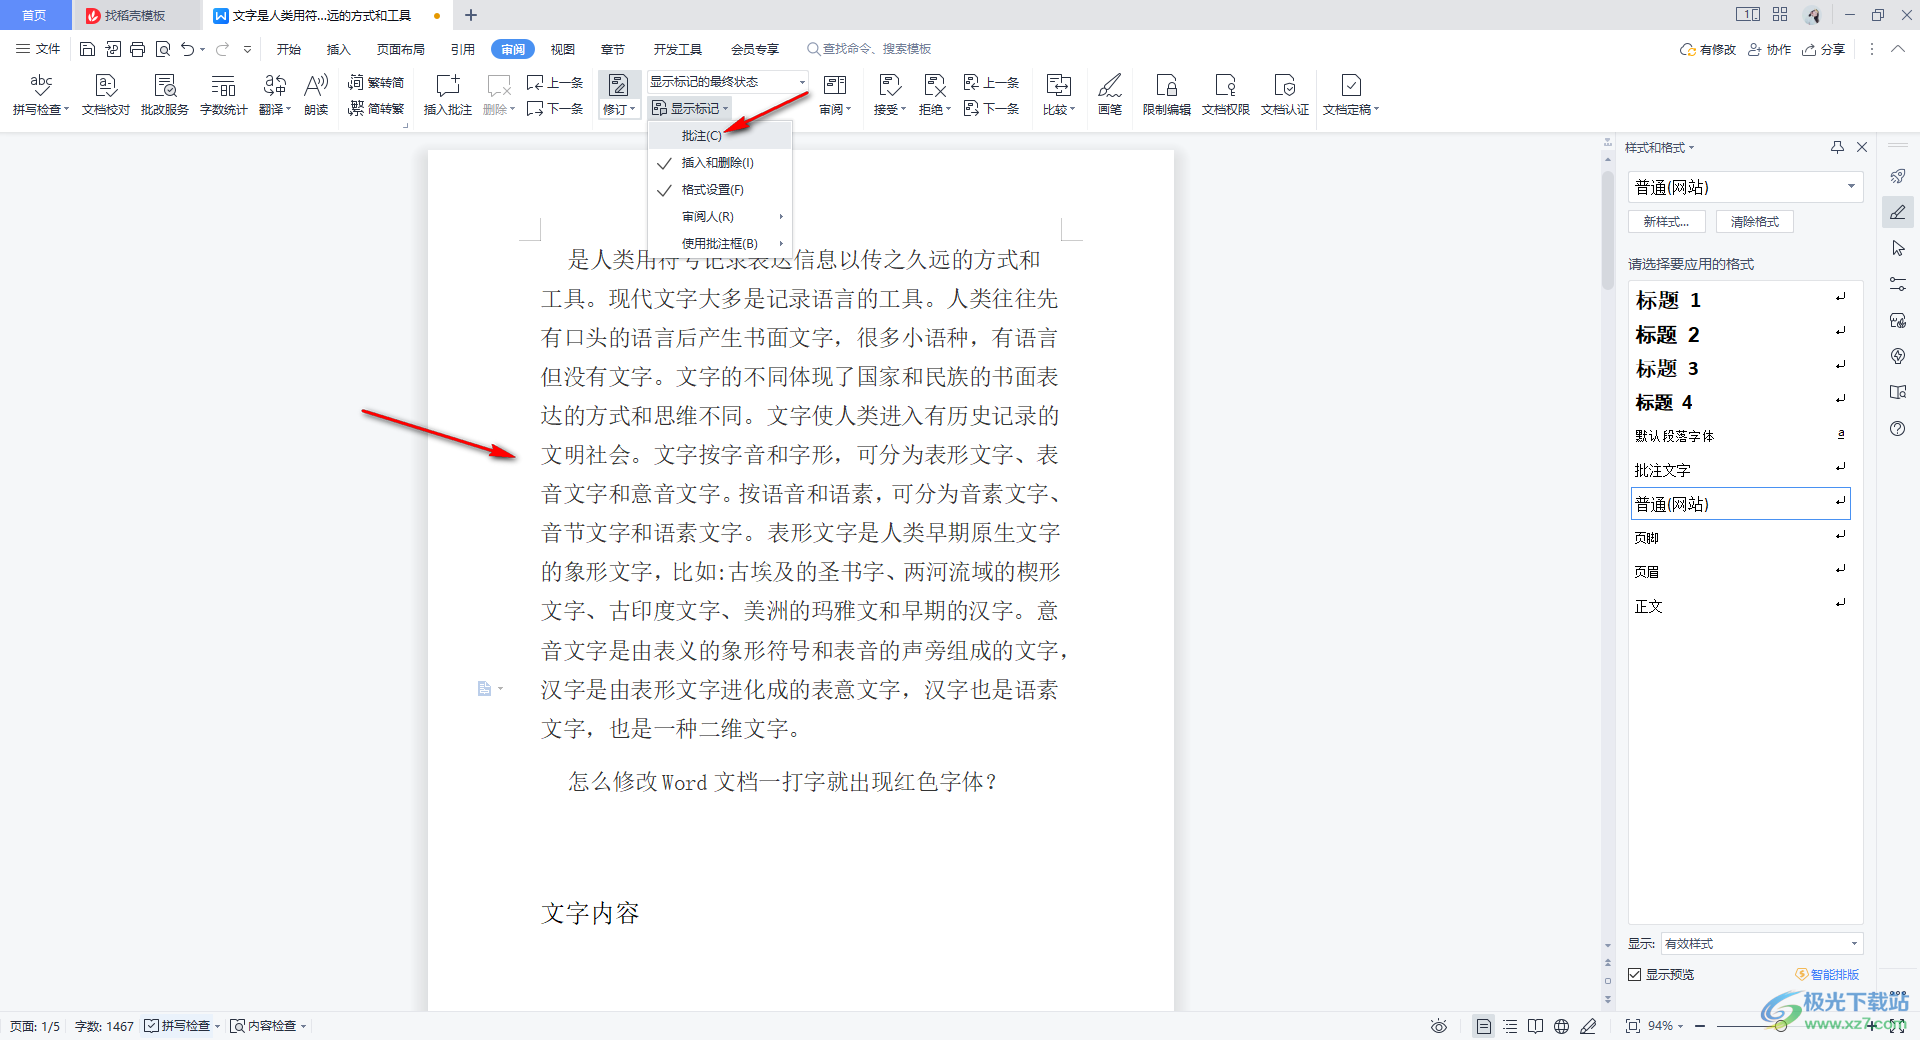Click the selection arrow icon in right sidebar

[1898, 248]
